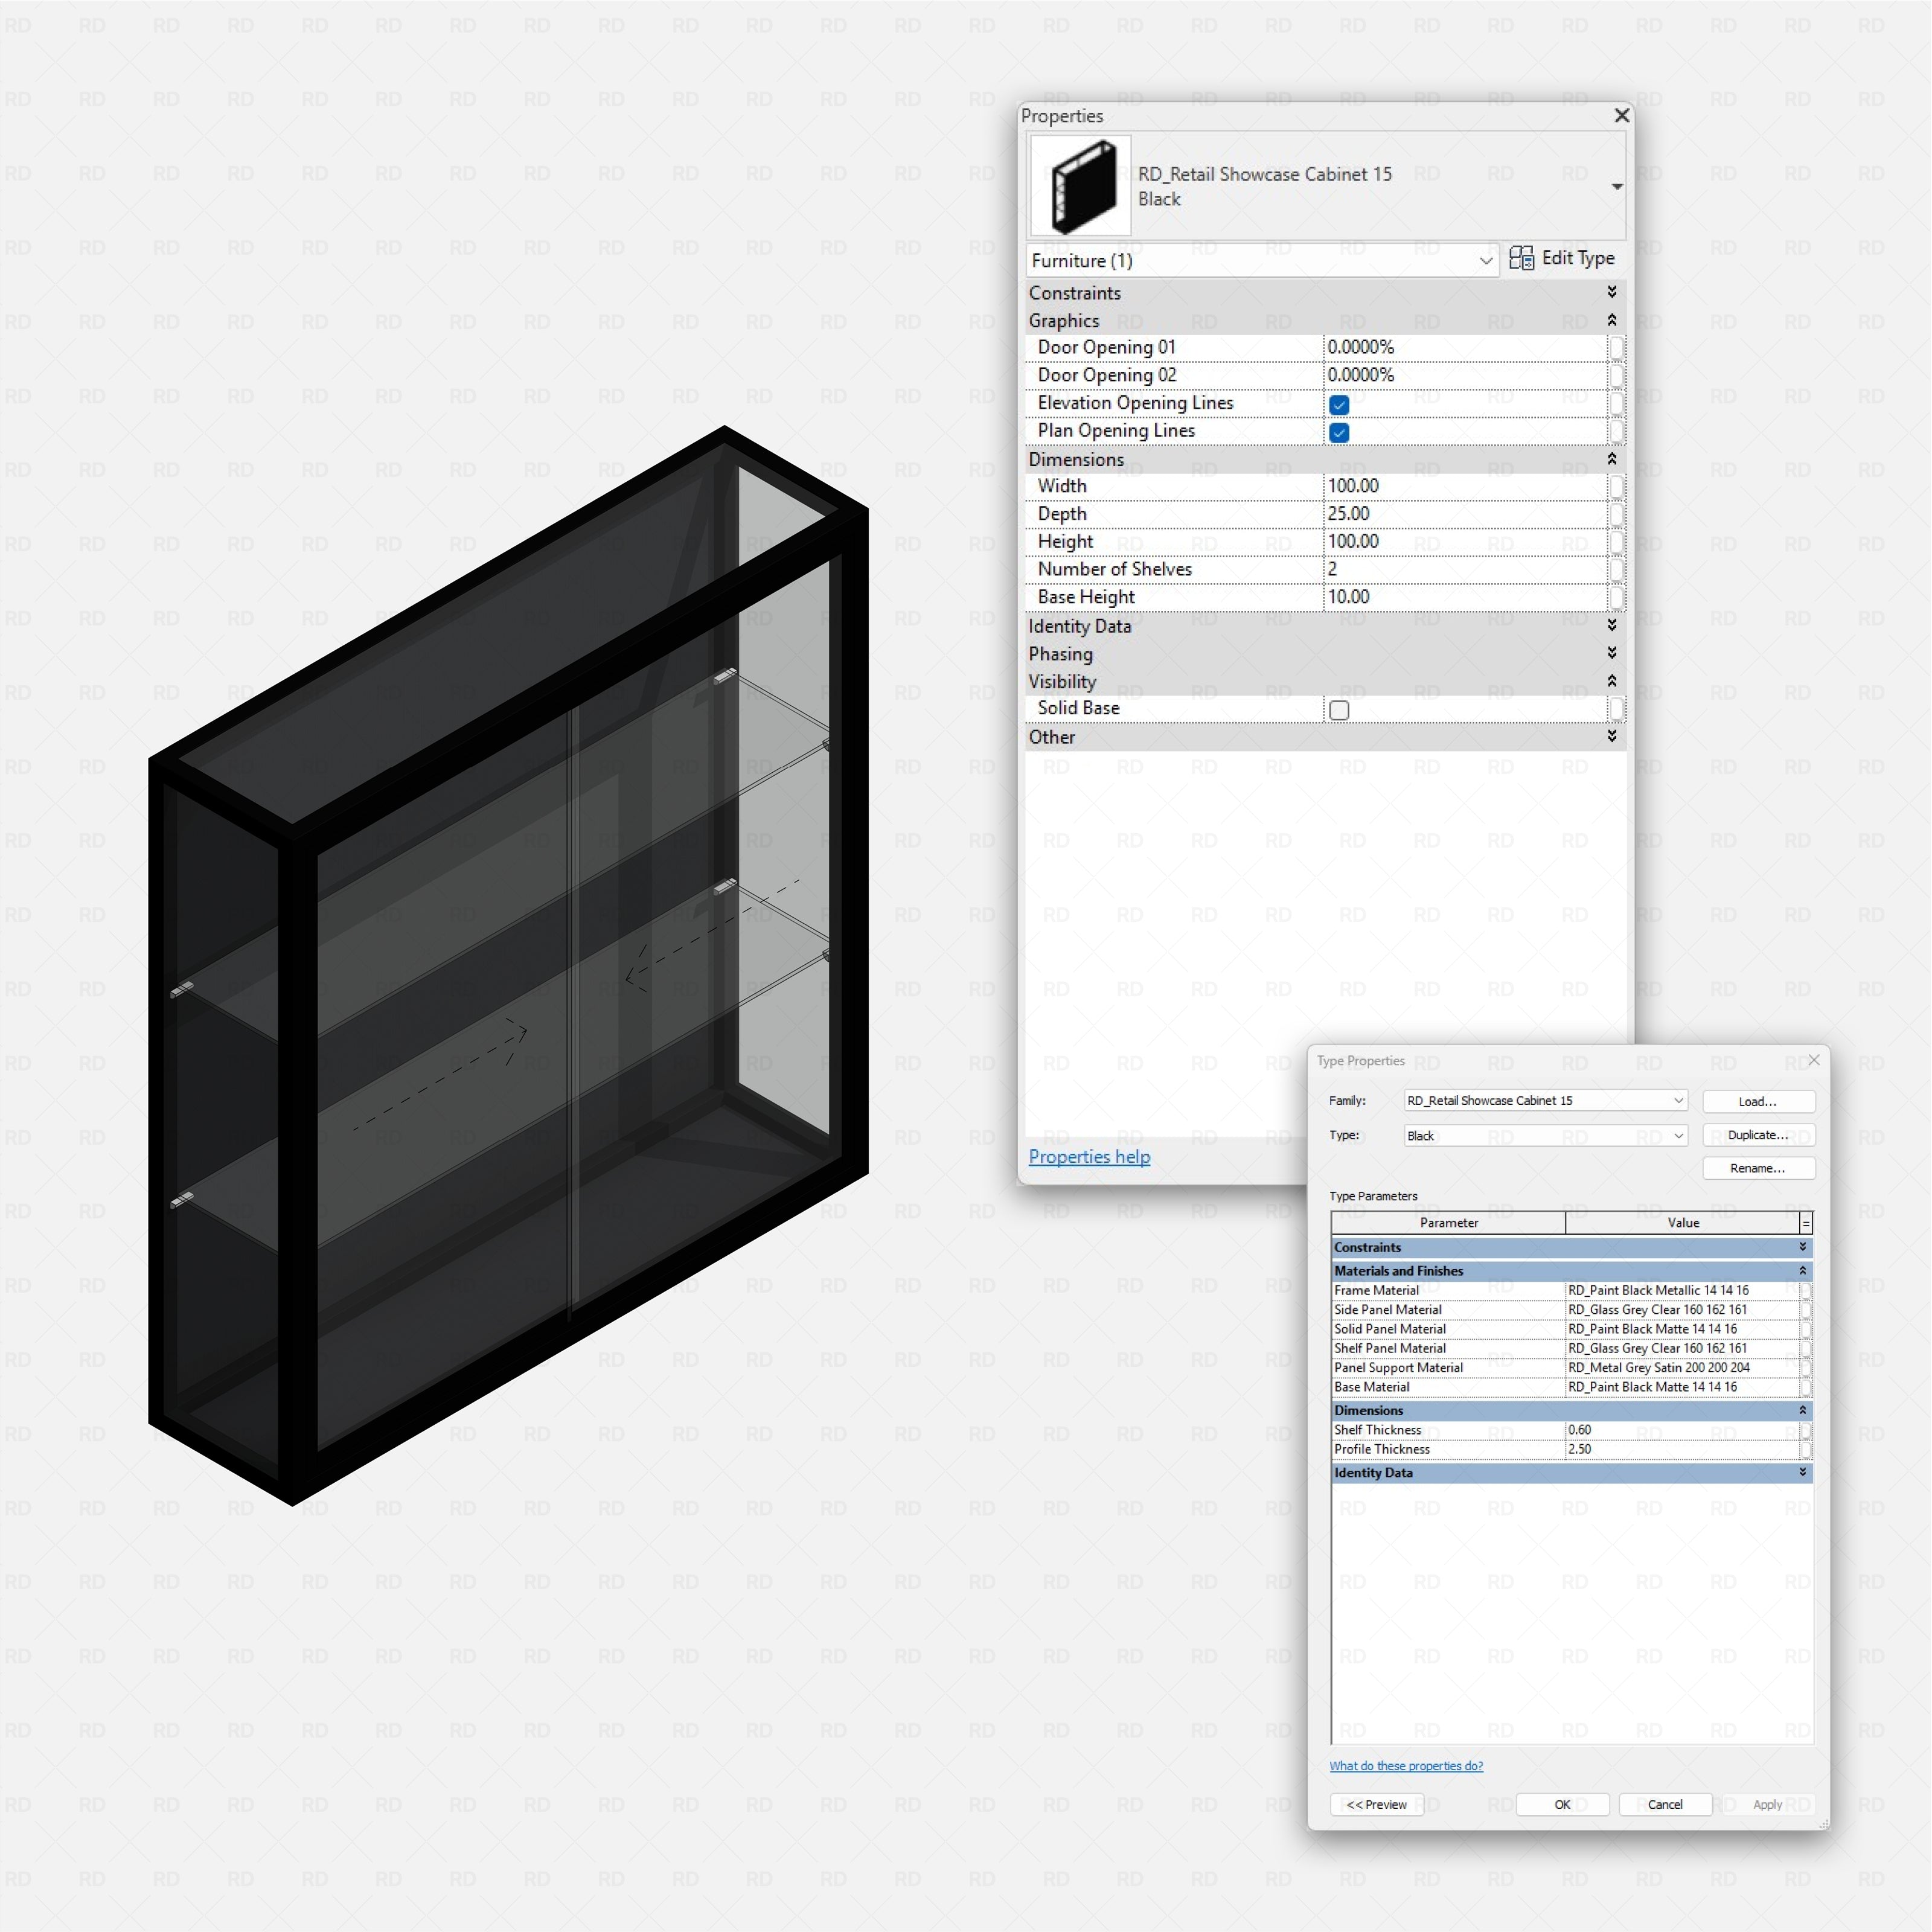
Task: Close the Type Properties dialog
Action: pos(1814,1060)
